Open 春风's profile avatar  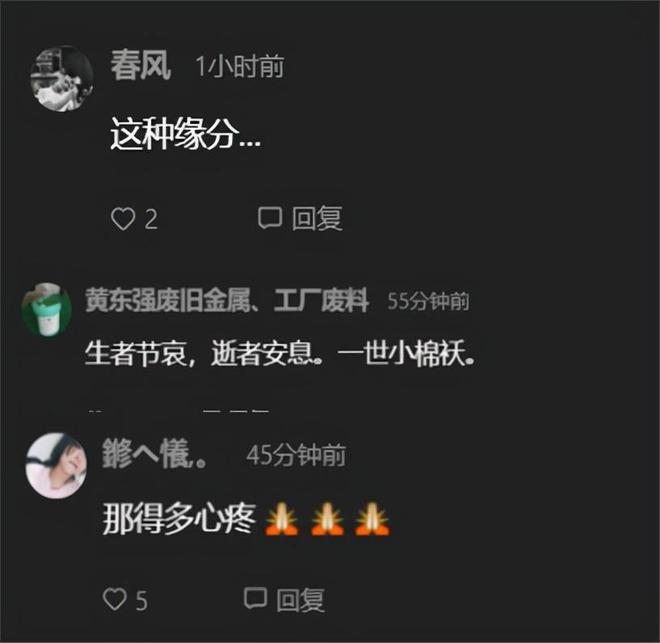[x=62, y=79]
